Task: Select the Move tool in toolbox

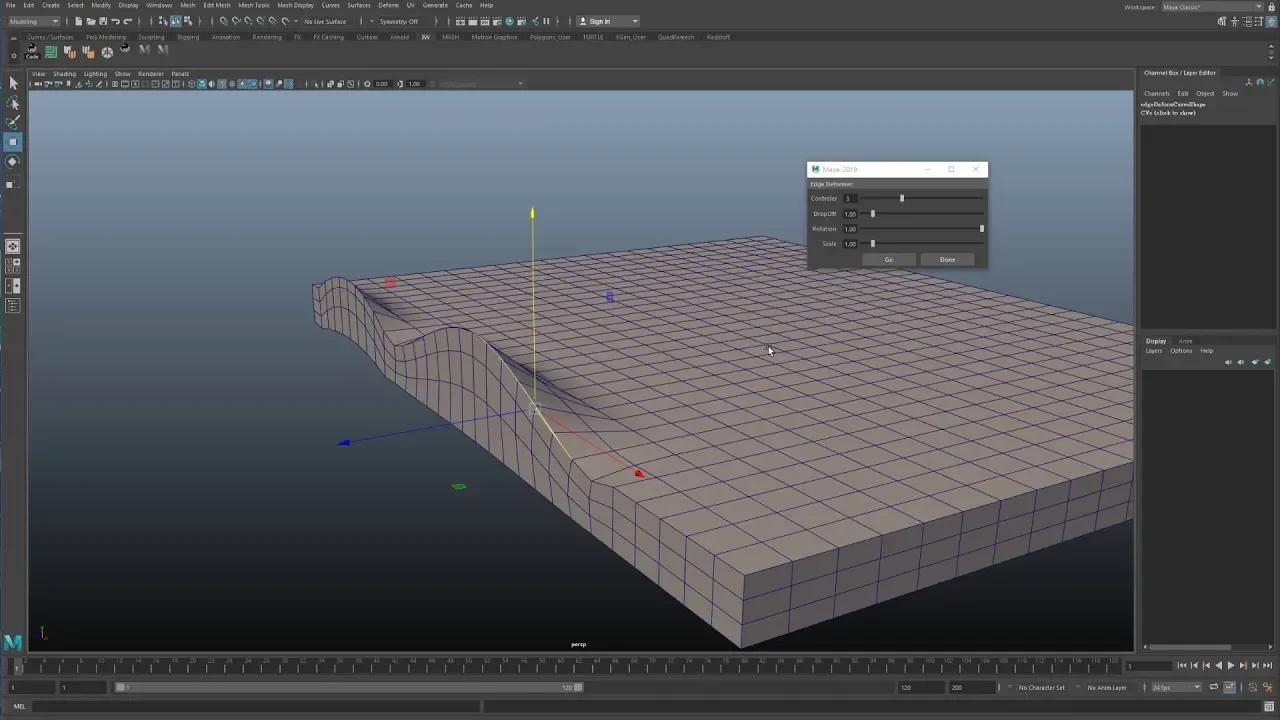Action: (x=13, y=142)
